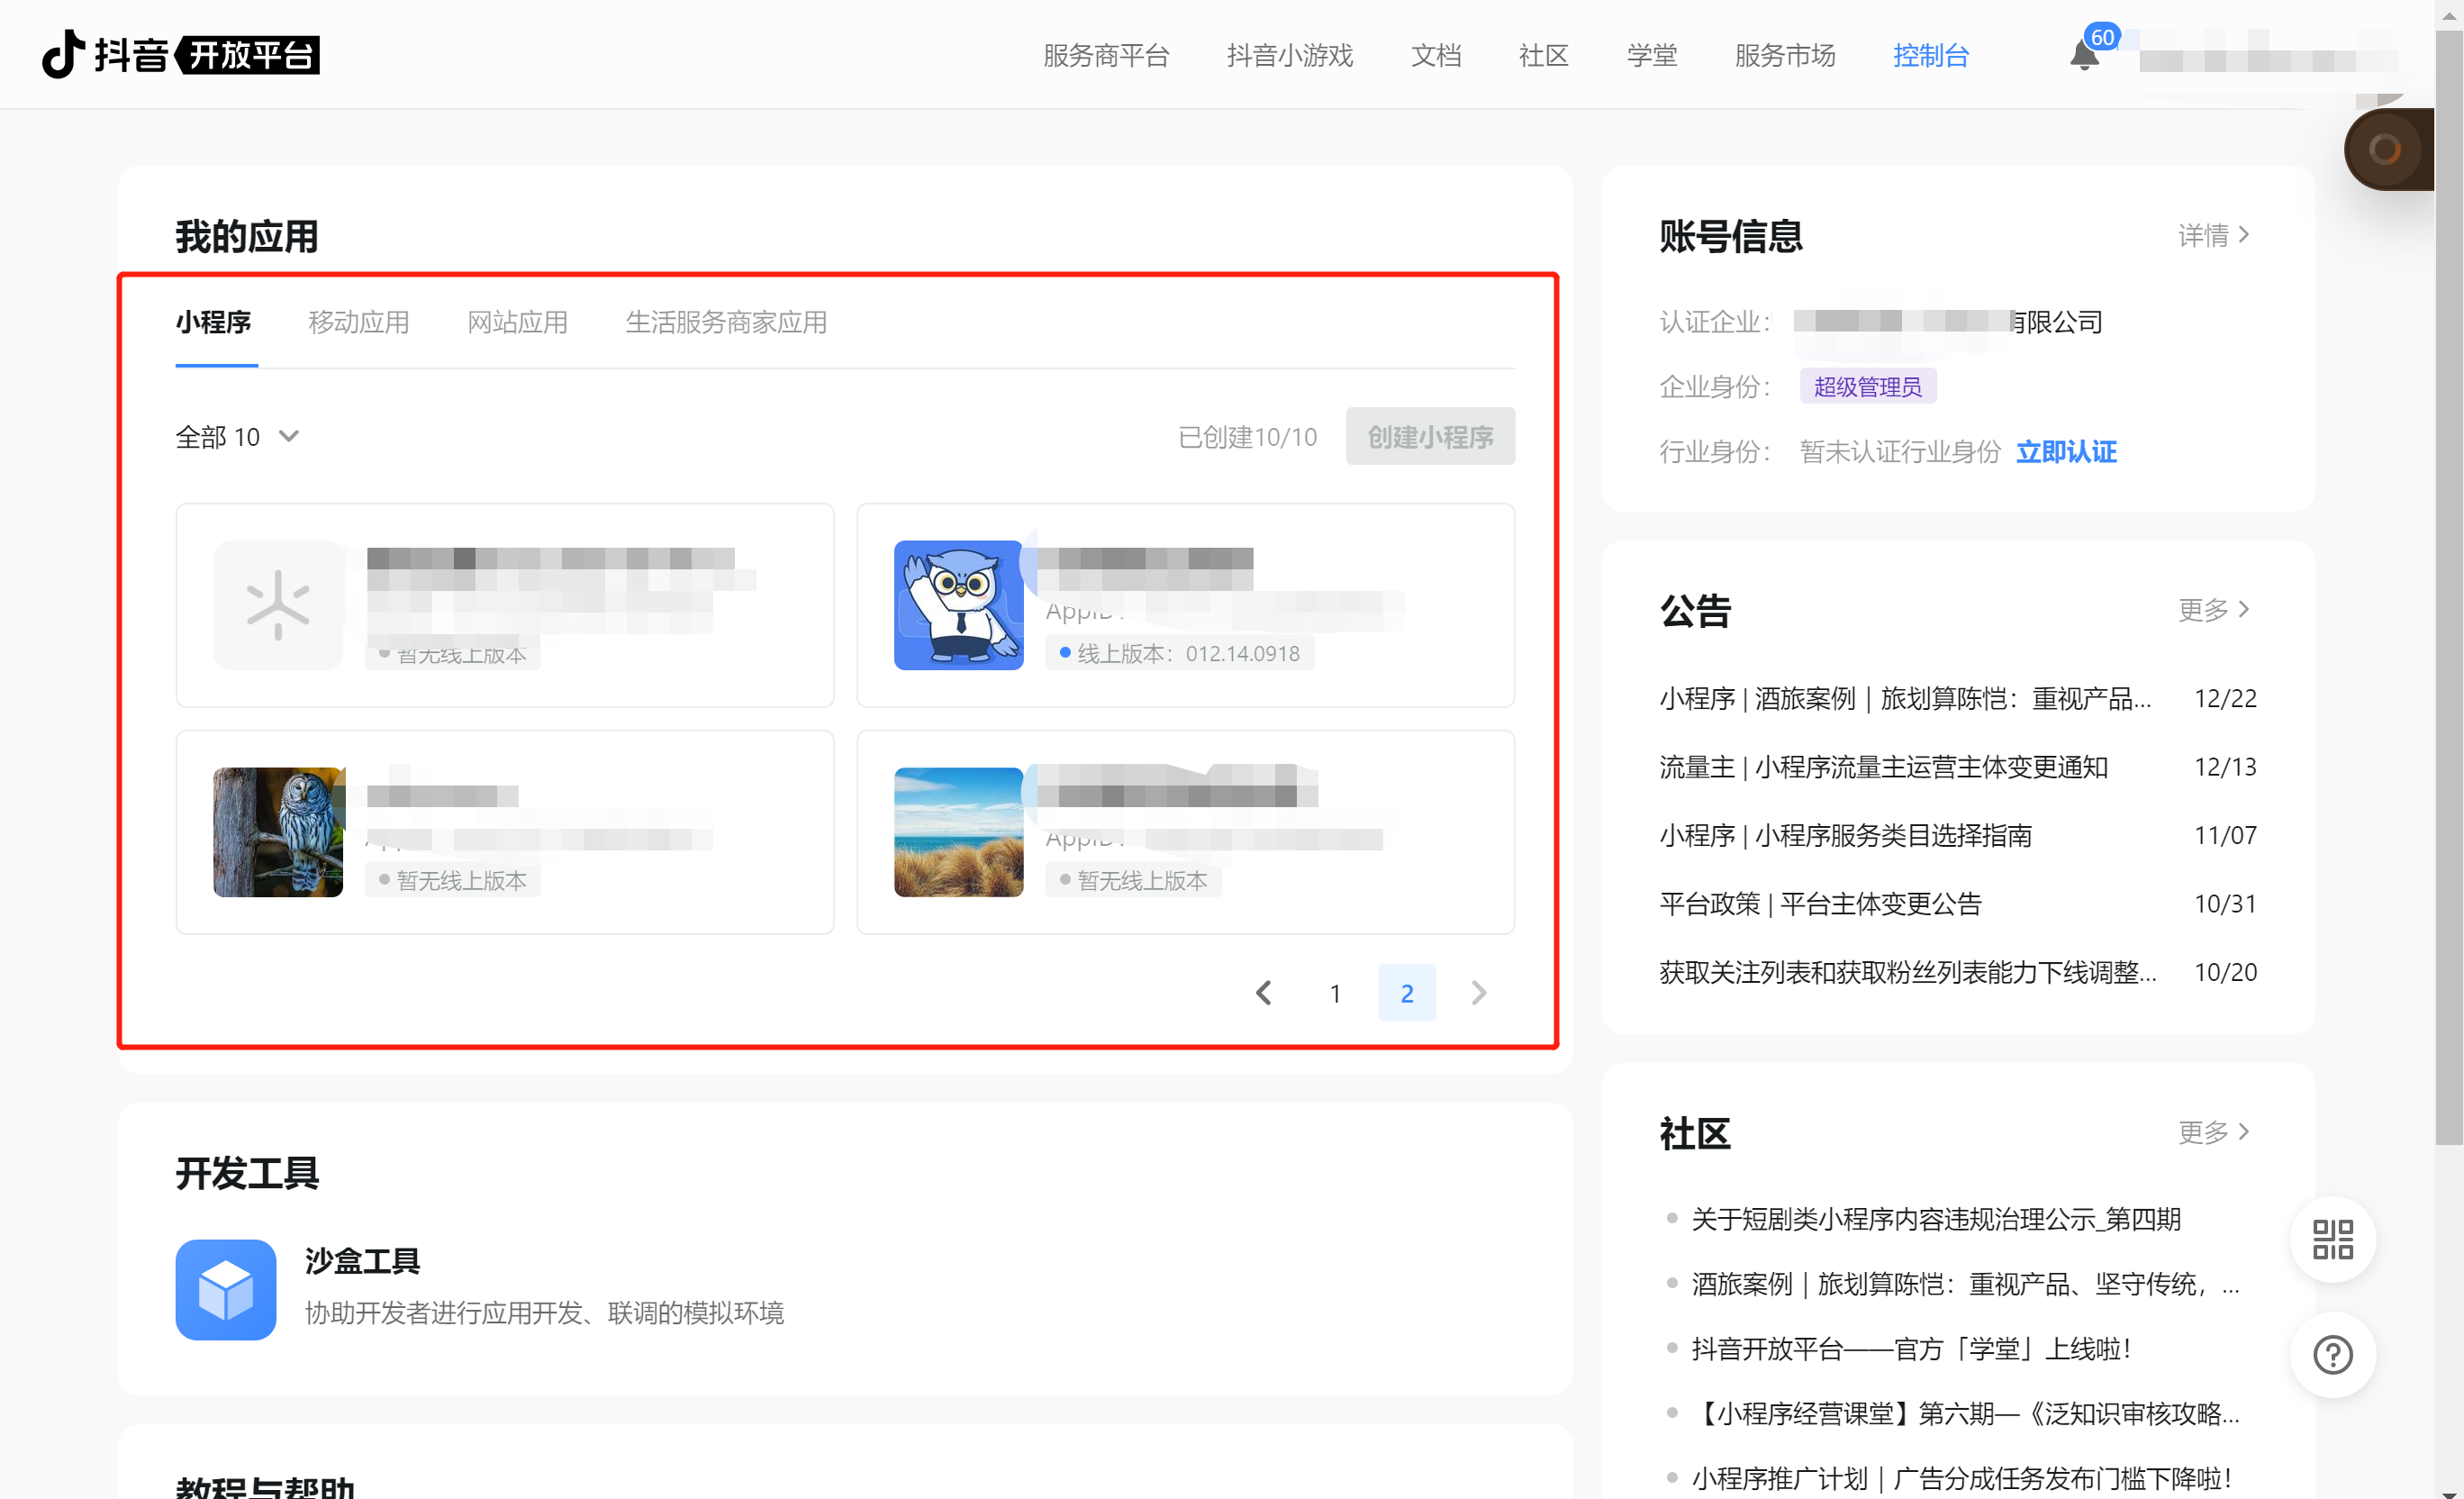Viewport: 2464px width, 1499px height.
Task: Open announcement 获取关注列表和获取粉丝列表能力下线调整
Action: tap(1908, 972)
